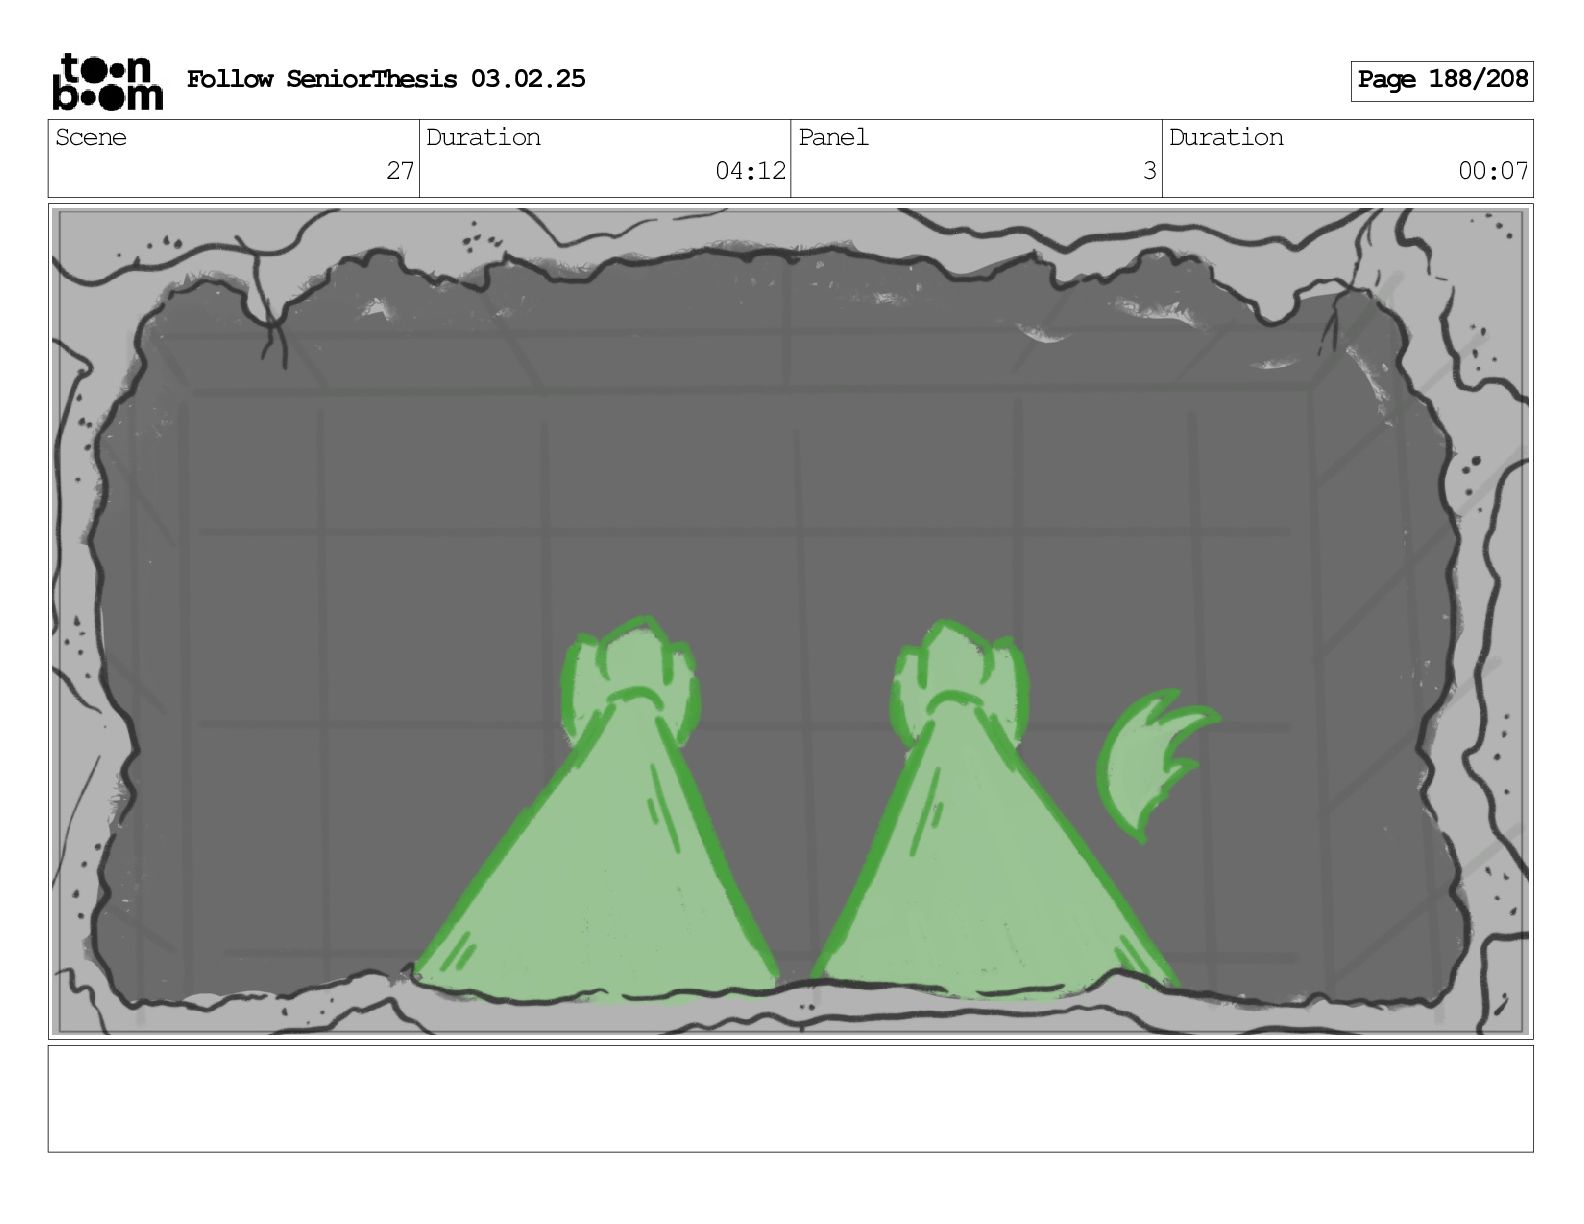The height and width of the screenshot is (1224, 1584).
Task: Click the empty notes box below the panel
Action: 791,1098
